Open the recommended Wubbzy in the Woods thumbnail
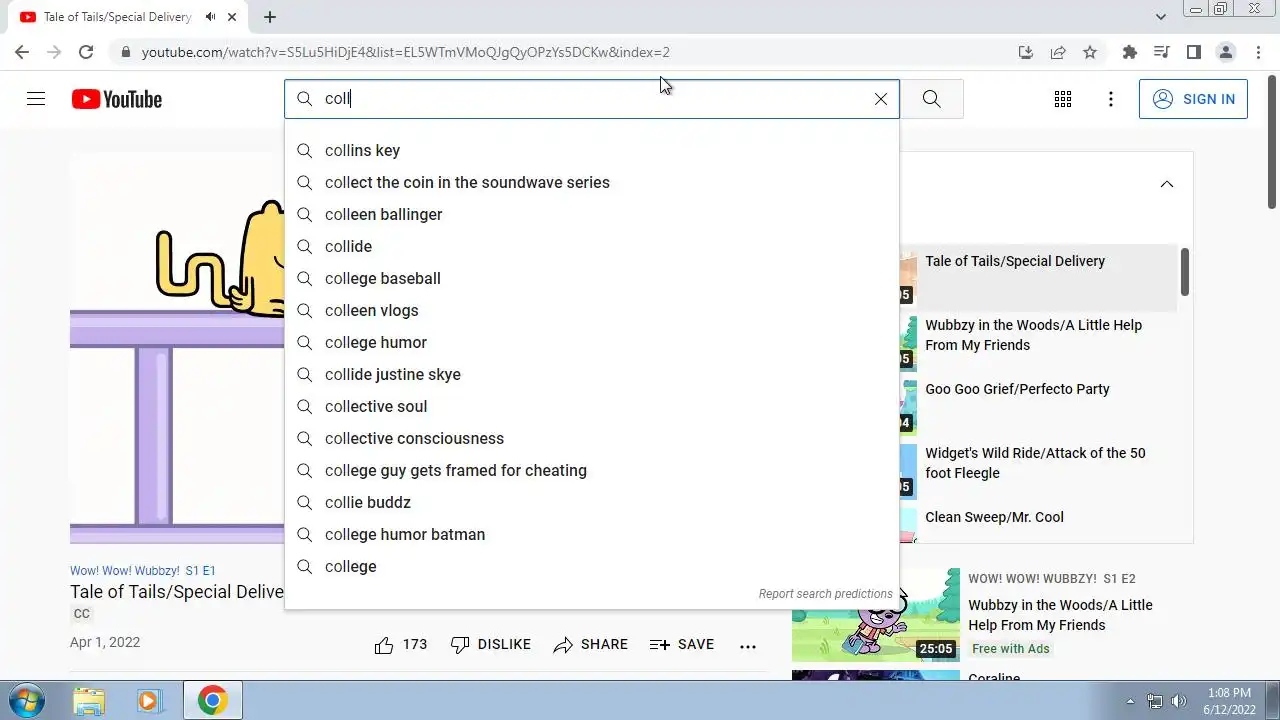The image size is (1280, 720). [x=876, y=615]
